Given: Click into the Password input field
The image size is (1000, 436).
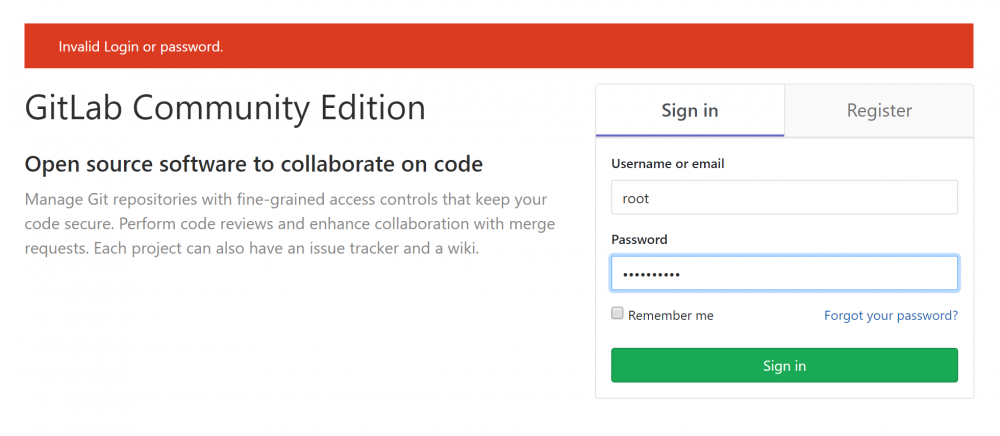Looking at the screenshot, I should coord(784,274).
